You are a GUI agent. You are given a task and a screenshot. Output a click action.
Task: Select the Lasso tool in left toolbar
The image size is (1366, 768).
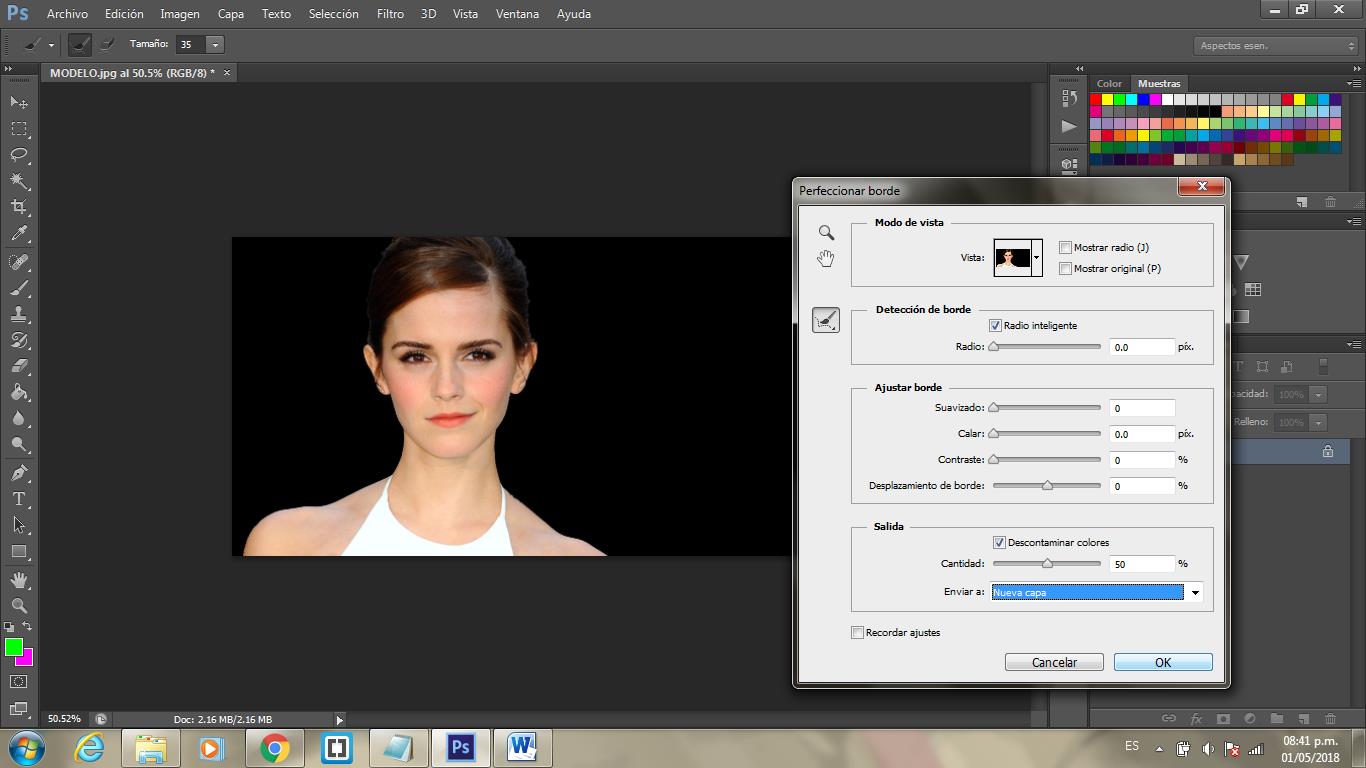tap(19, 155)
